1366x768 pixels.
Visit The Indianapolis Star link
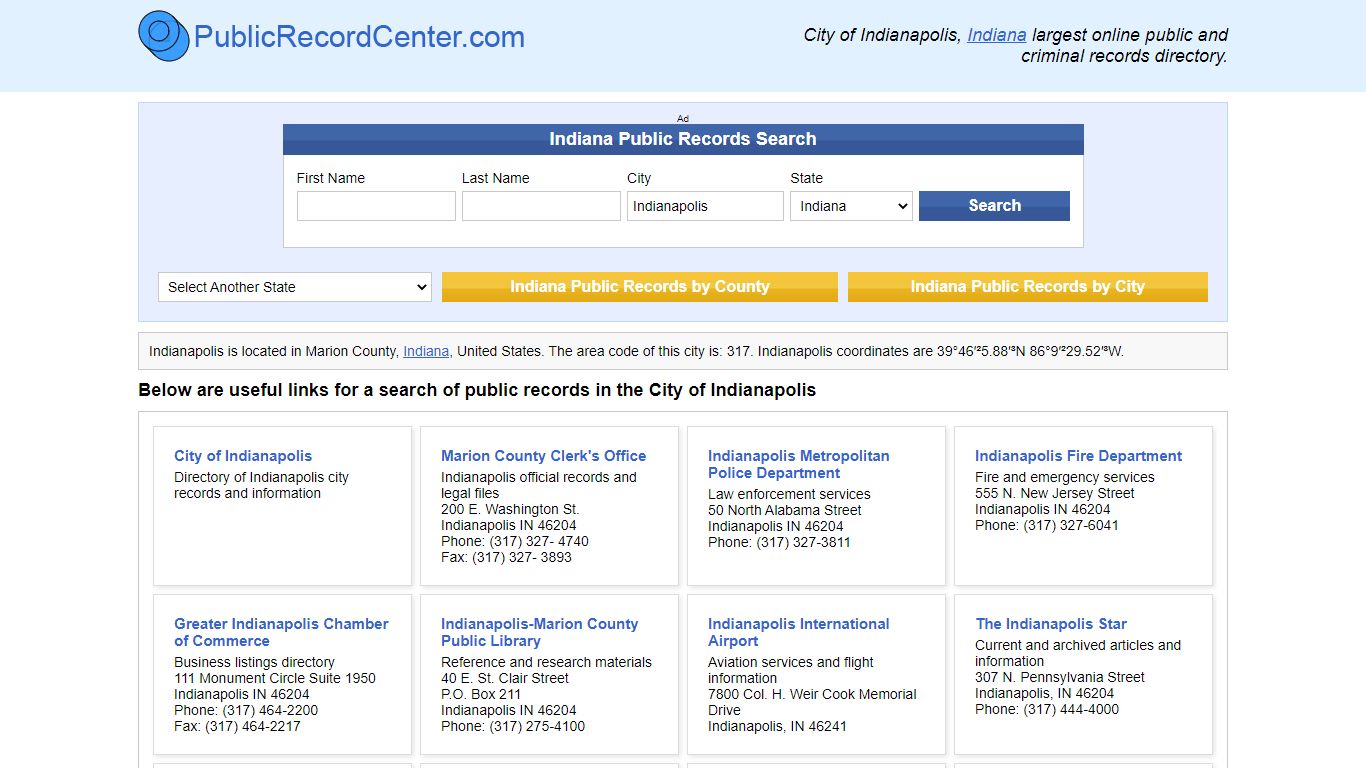coord(1051,624)
